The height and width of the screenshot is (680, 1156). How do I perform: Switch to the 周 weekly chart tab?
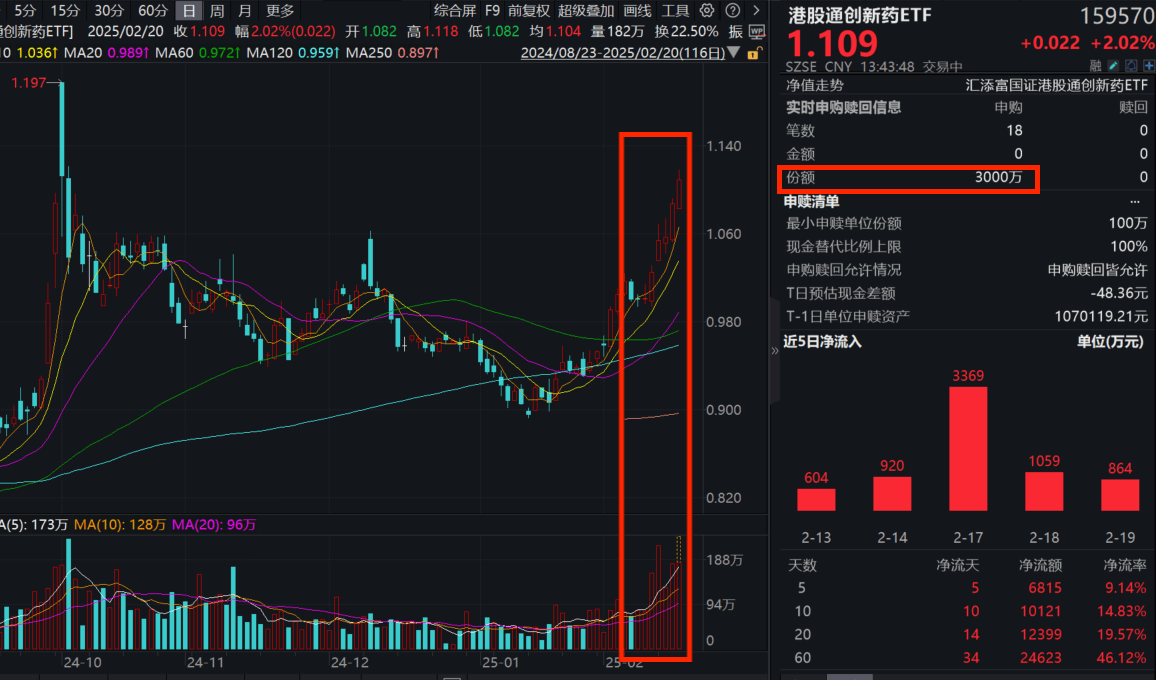point(215,10)
